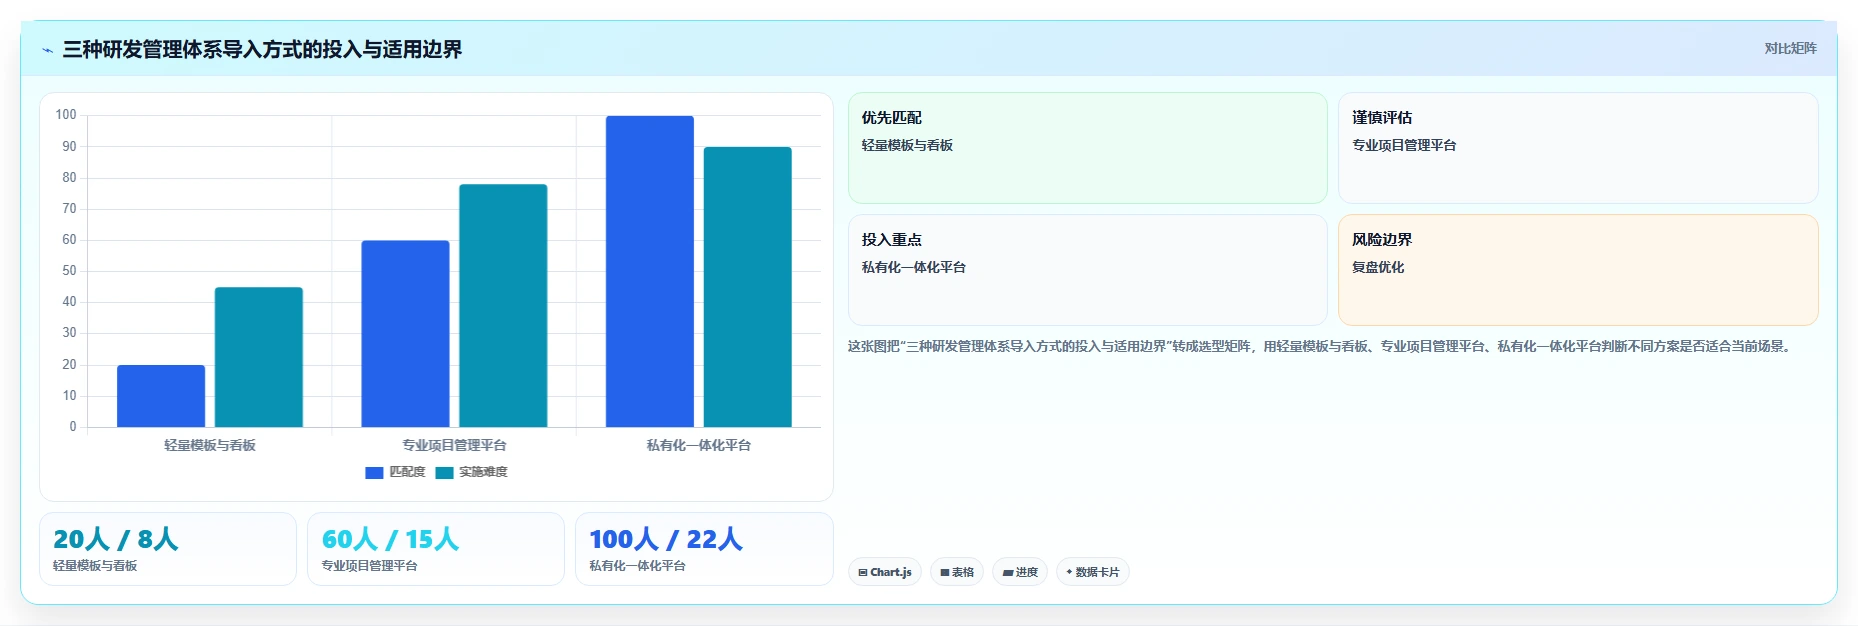Click the small icon before the header title
1858x626 pixels.
click(47, 50)
